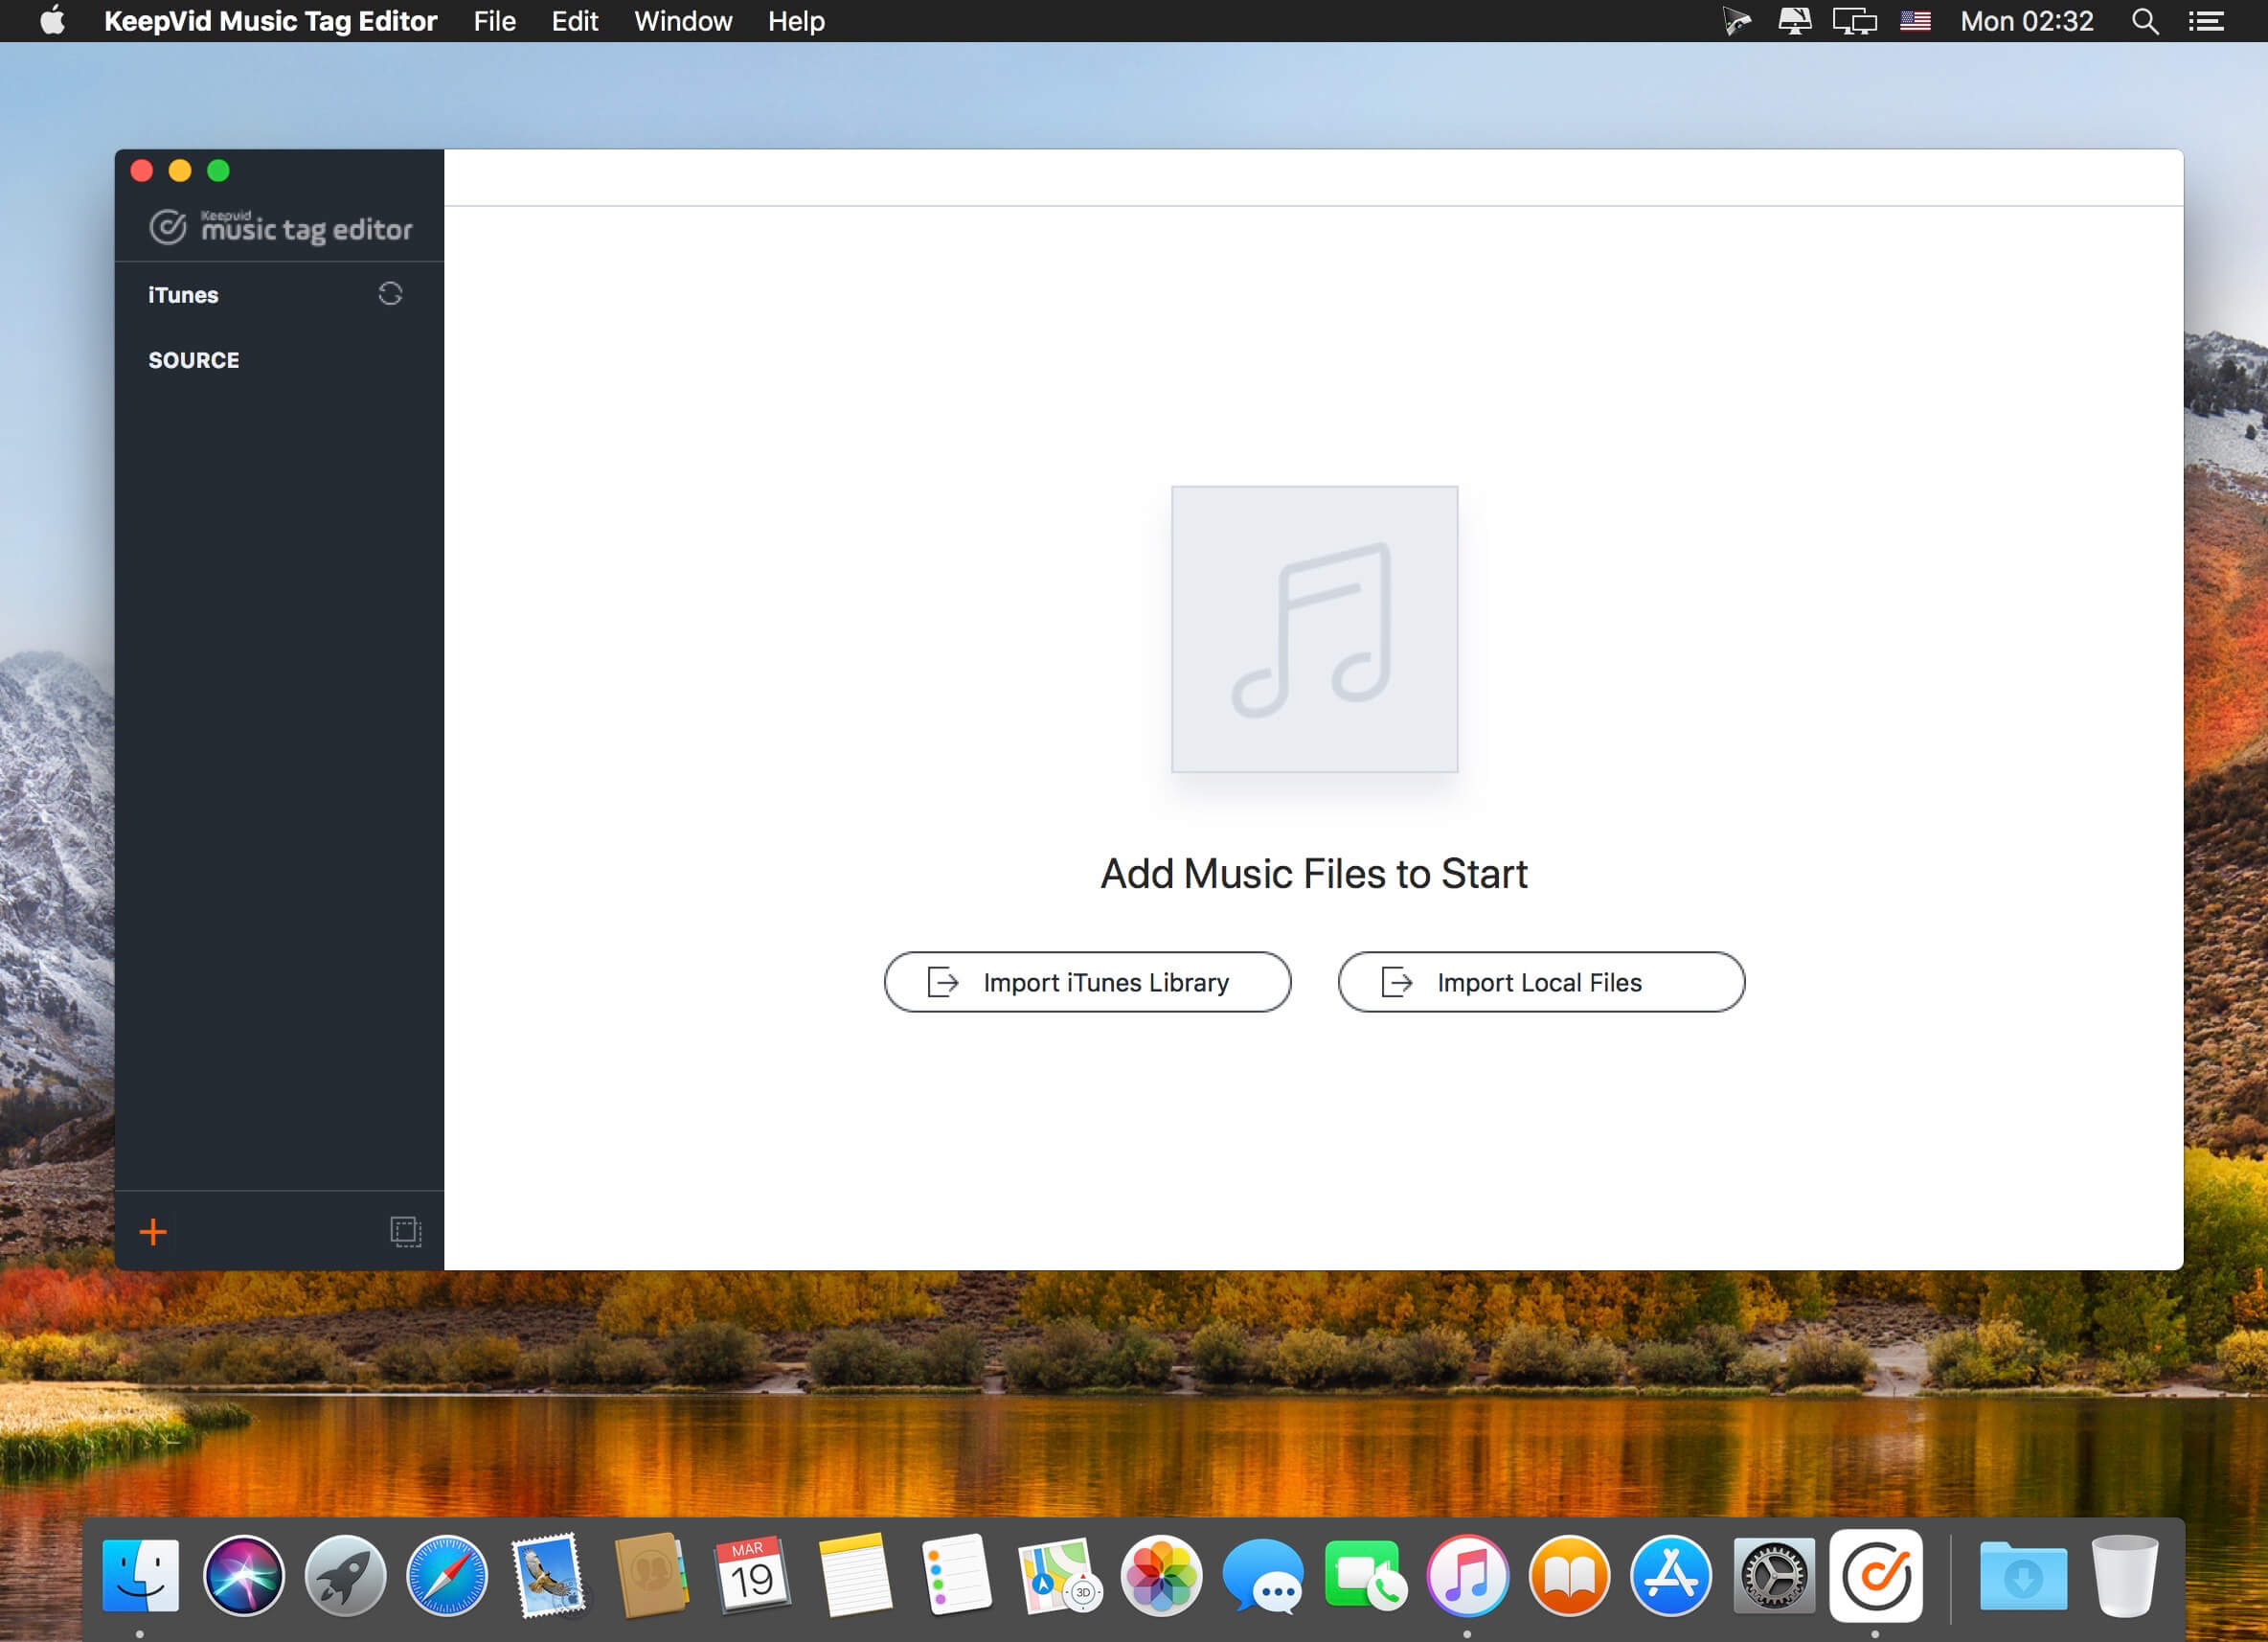The image size is (2268, 1642).
Task: Click the Music Tag Editor logo
Action: pyautogui.click(x=281, y=228)
